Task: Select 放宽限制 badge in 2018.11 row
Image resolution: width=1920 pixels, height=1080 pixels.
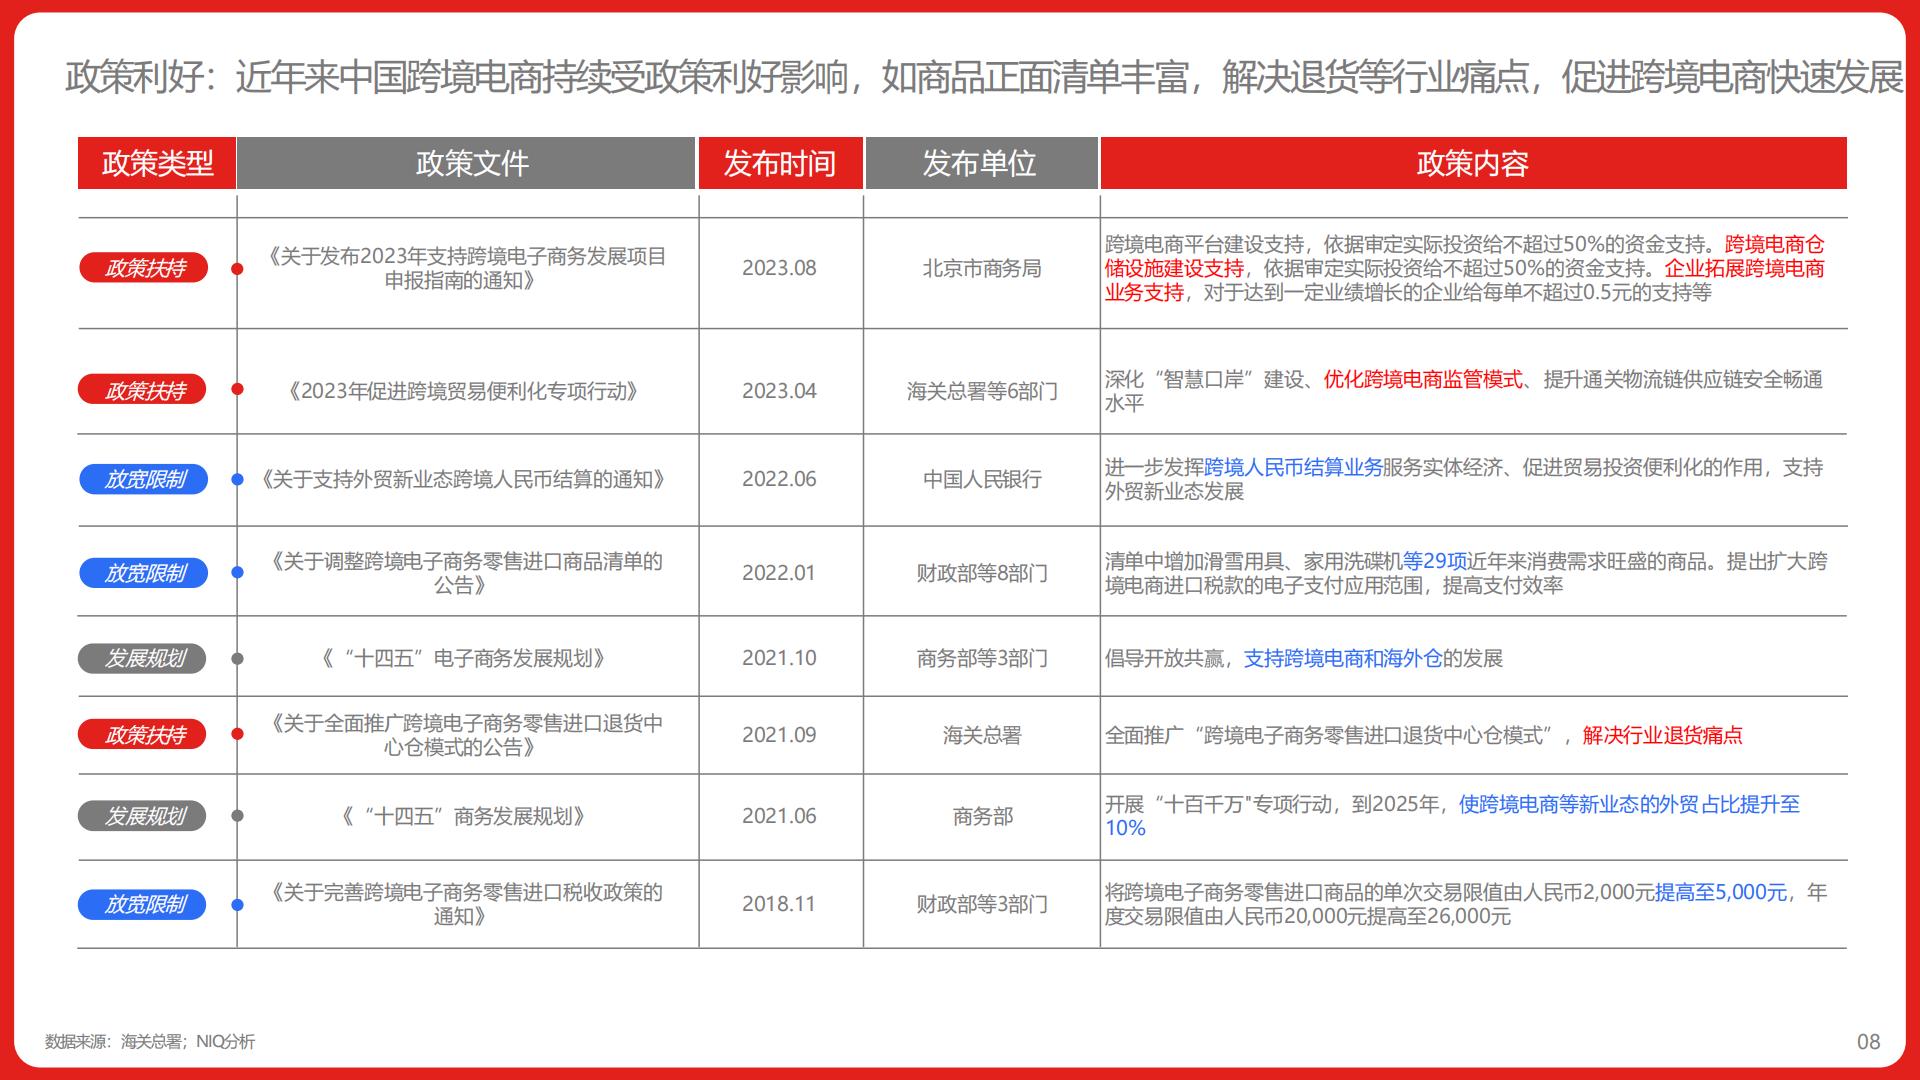Action: point(143,904)
